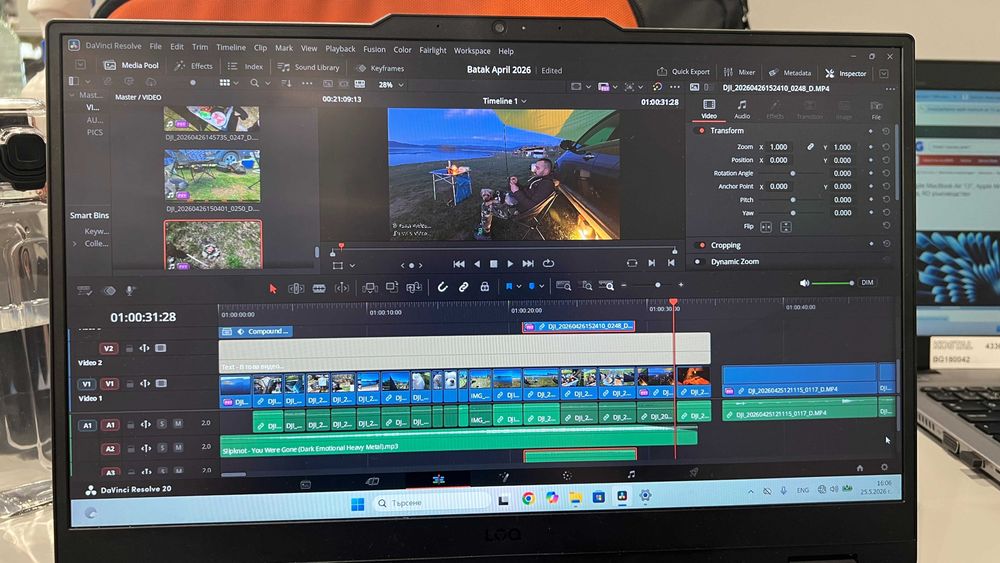Disable the Cropping section toggle

pos(702,245)
